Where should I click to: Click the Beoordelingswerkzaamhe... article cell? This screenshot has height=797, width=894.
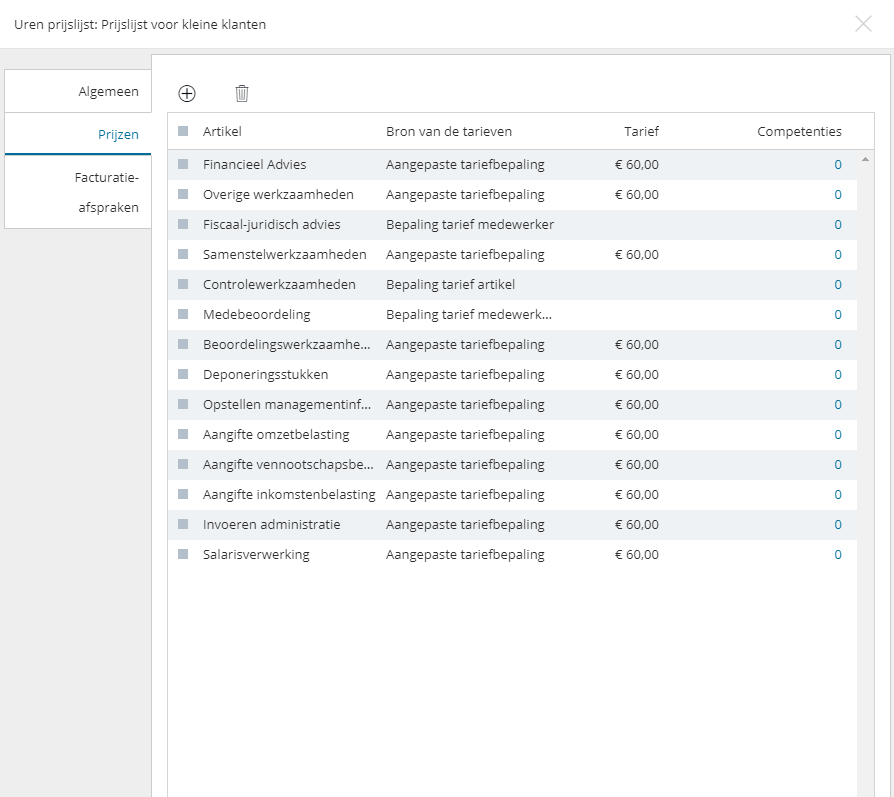pos(287,344)
